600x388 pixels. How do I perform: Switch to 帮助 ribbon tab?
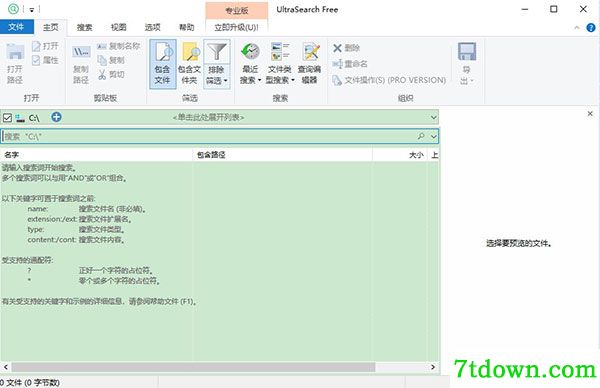[187, 27]
